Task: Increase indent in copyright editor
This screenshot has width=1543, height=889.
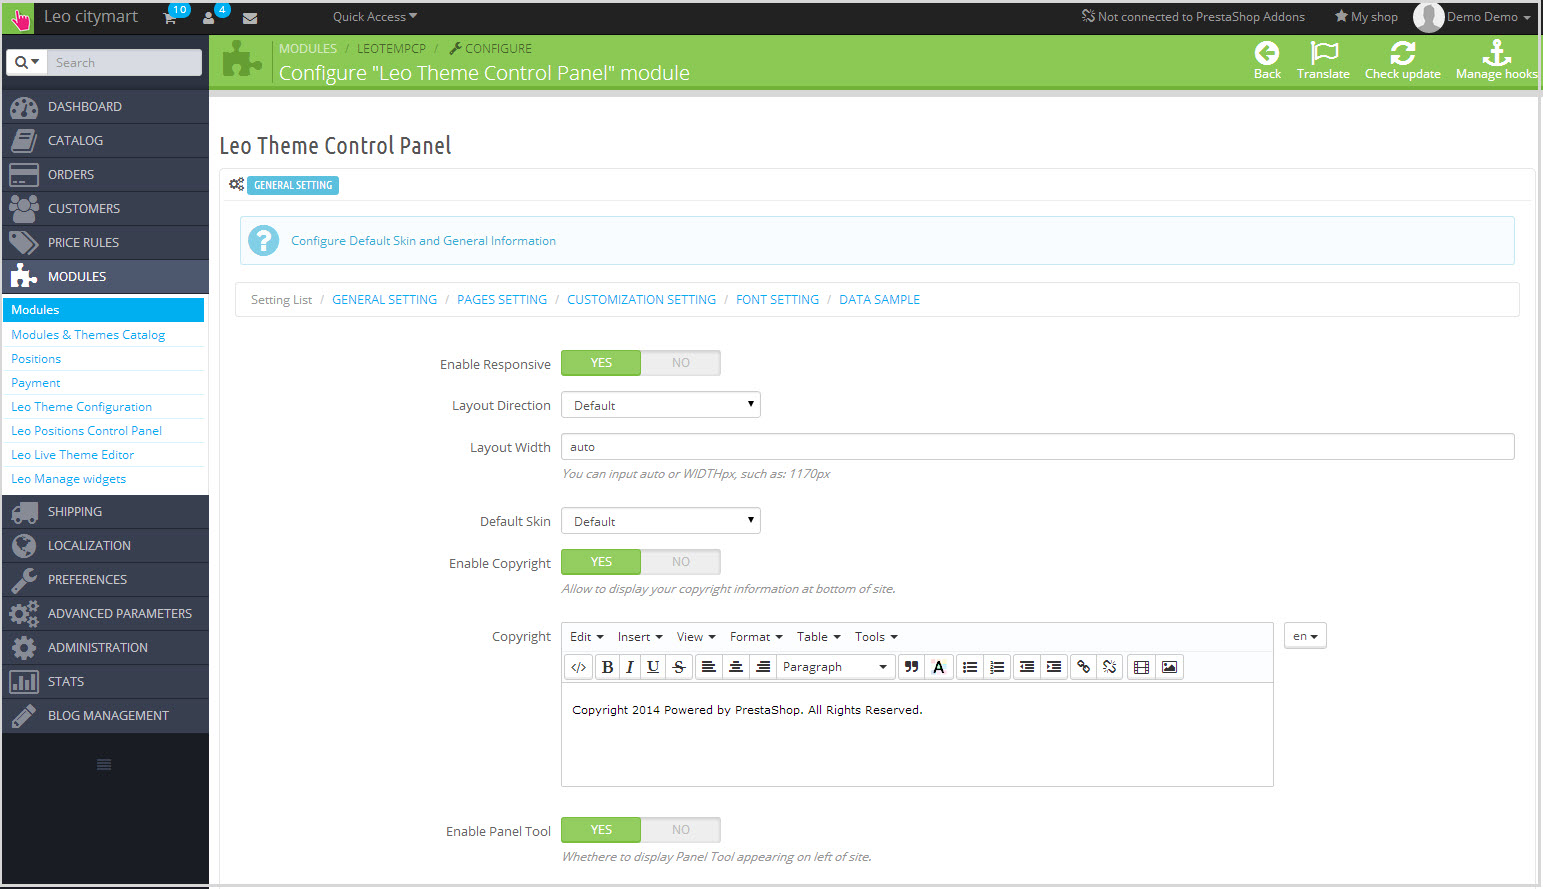Action: tap(1054, 667)
